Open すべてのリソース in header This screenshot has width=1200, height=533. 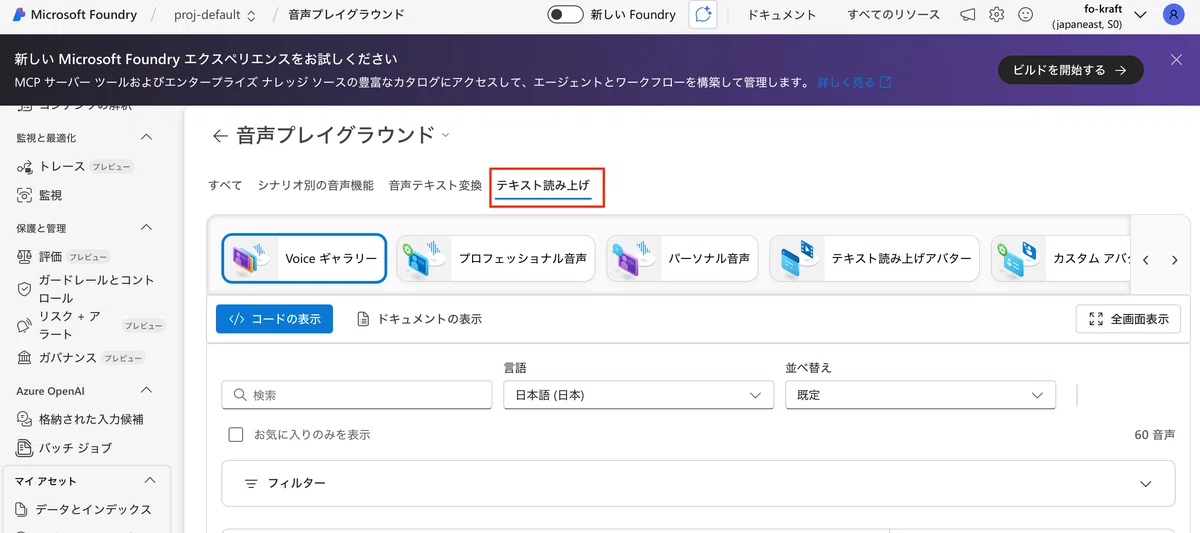pos(893,15)
